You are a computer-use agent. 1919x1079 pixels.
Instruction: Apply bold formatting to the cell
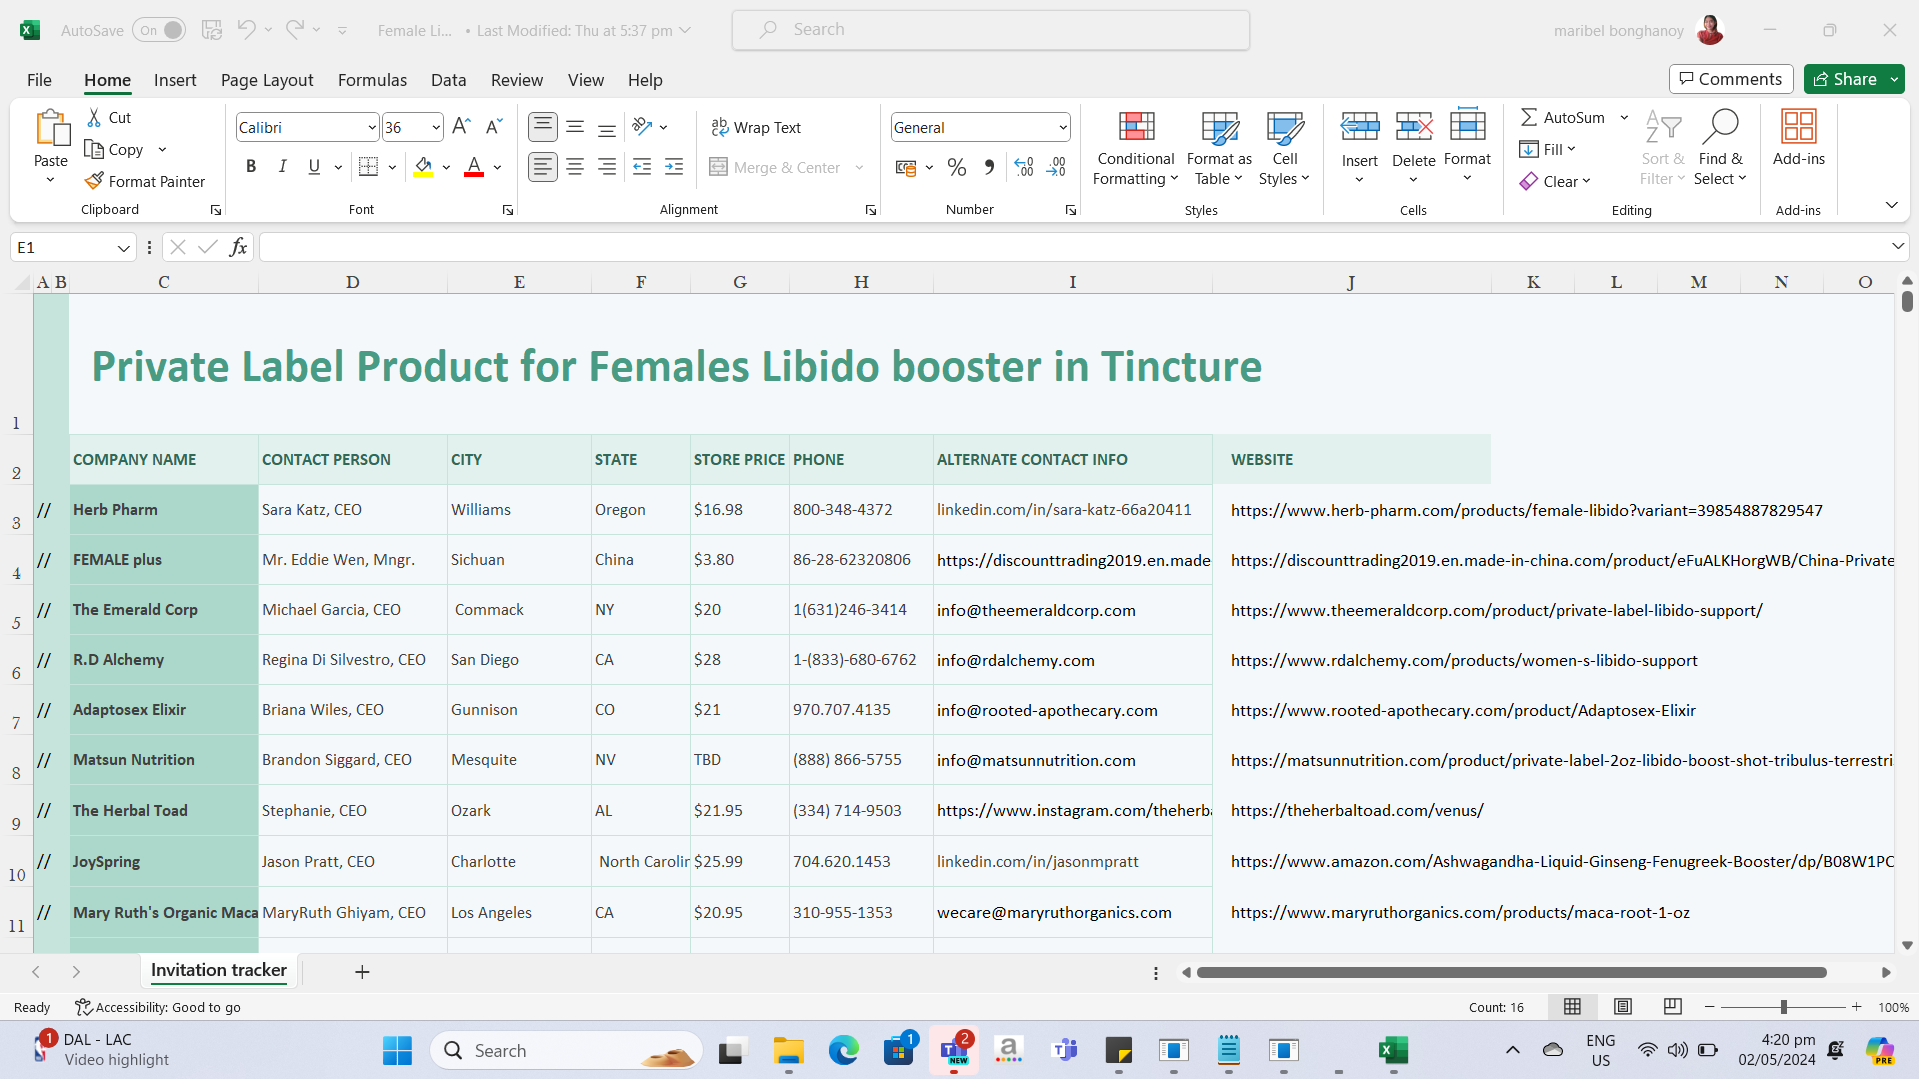[x=251, y=167]
